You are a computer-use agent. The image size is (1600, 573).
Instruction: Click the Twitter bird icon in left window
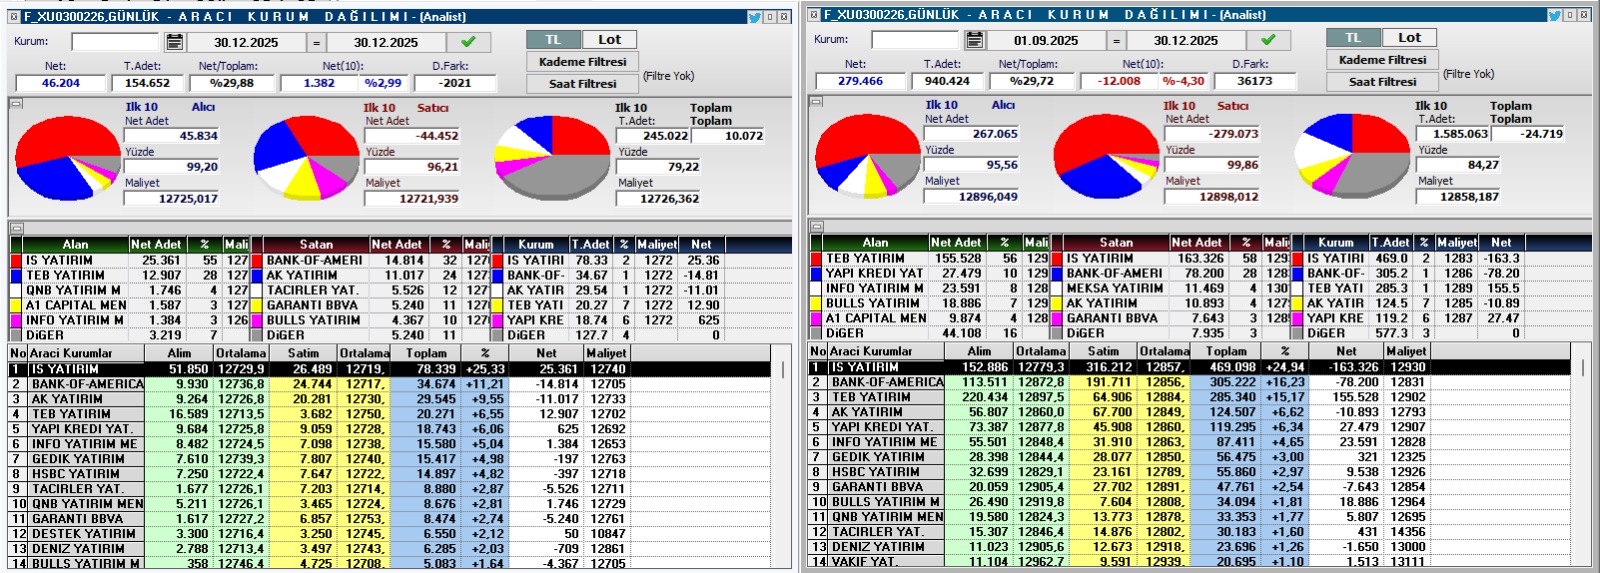tap(754, 17)
